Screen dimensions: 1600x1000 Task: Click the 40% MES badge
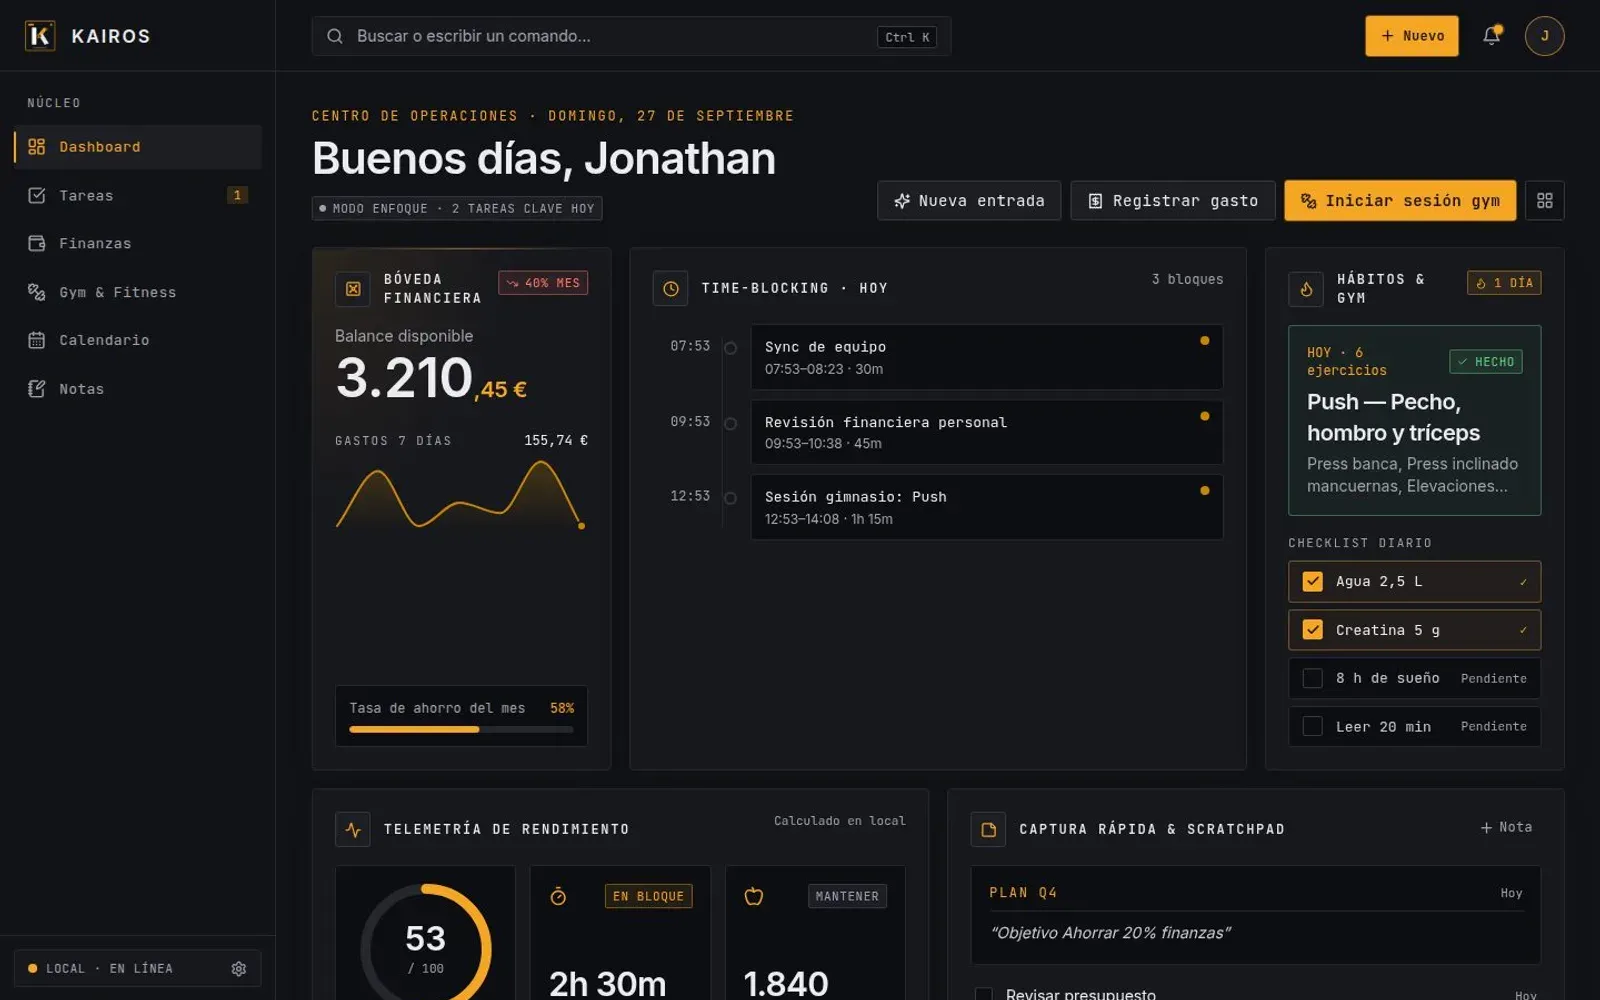(x=543, y=283)
